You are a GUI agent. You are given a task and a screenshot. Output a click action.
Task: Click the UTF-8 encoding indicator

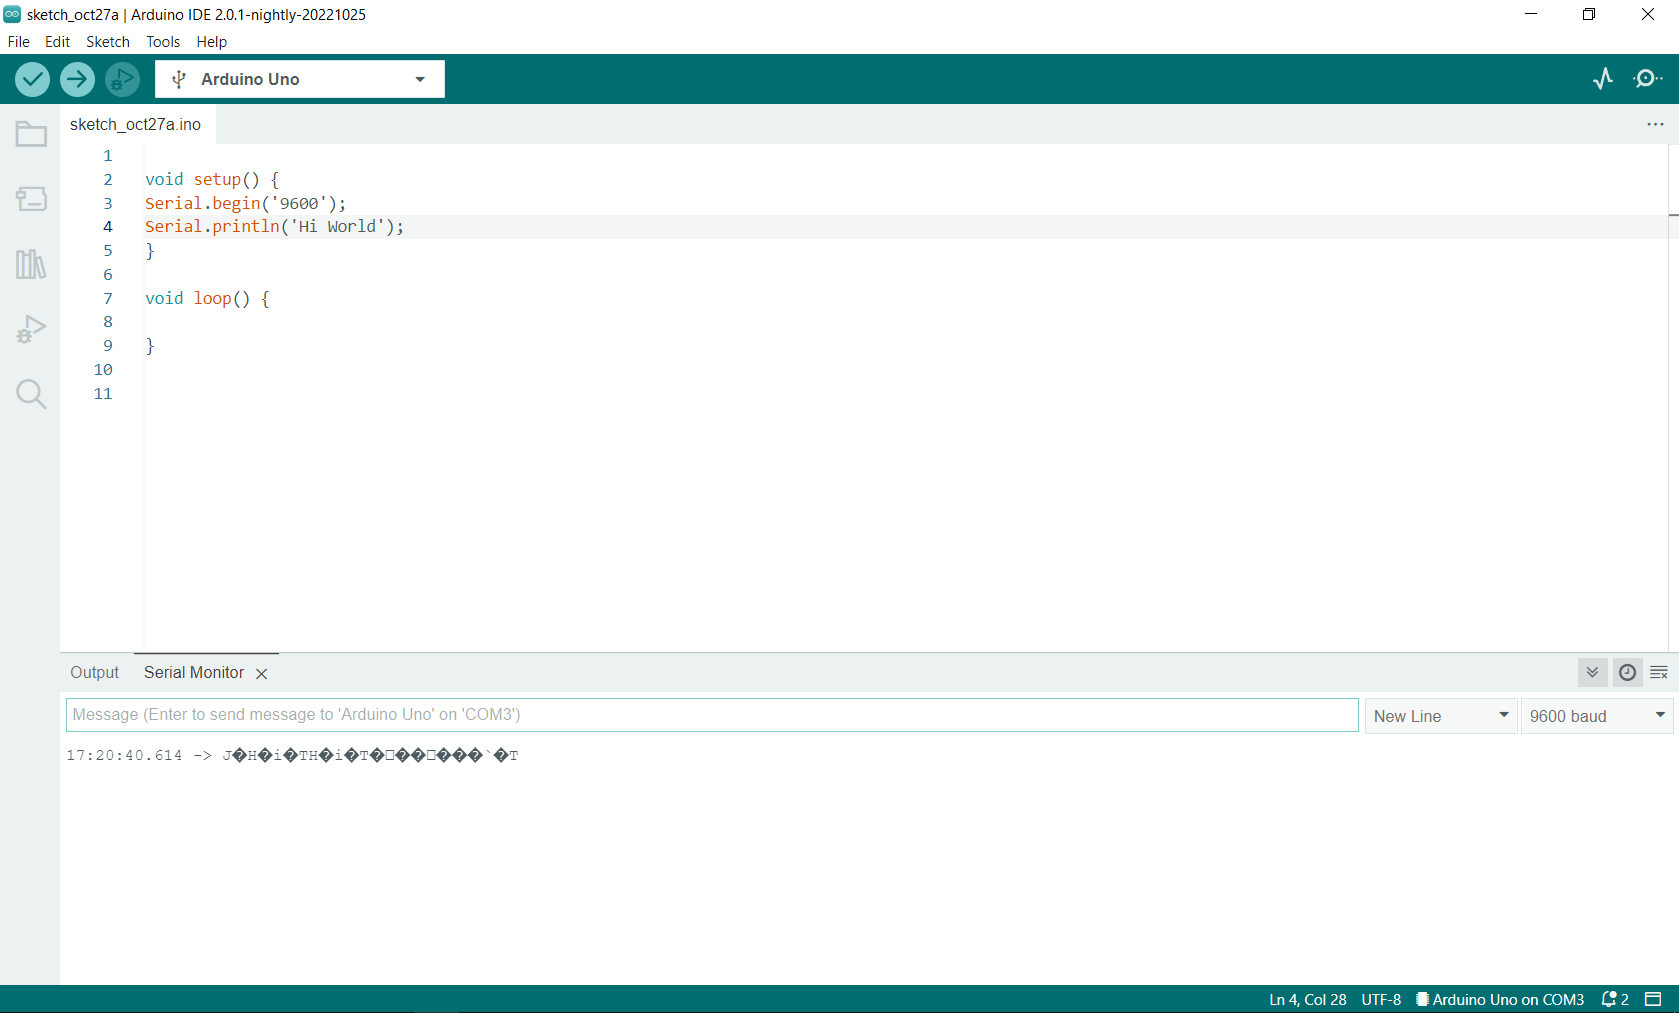coord(1381,999)
